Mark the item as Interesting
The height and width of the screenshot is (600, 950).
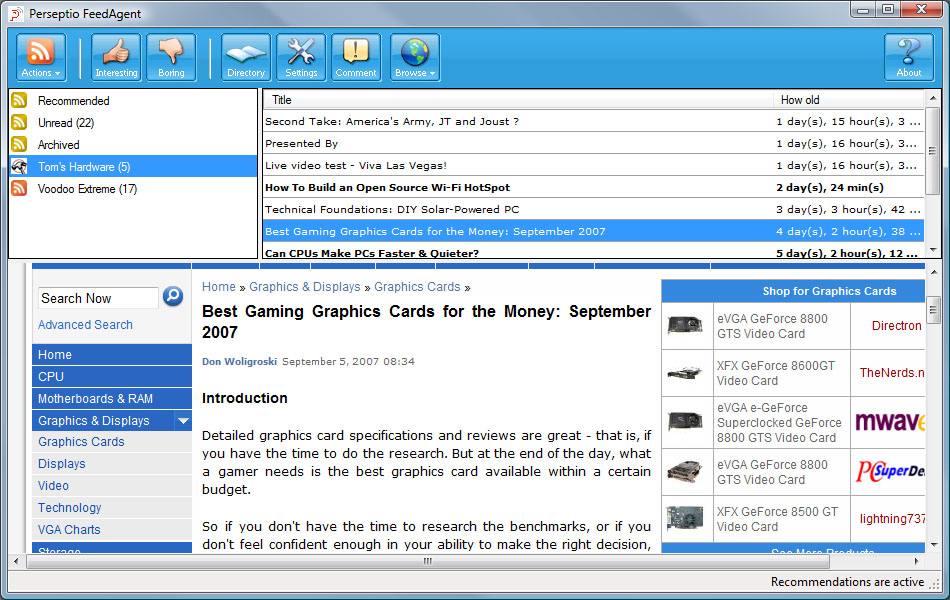point(116,58)
